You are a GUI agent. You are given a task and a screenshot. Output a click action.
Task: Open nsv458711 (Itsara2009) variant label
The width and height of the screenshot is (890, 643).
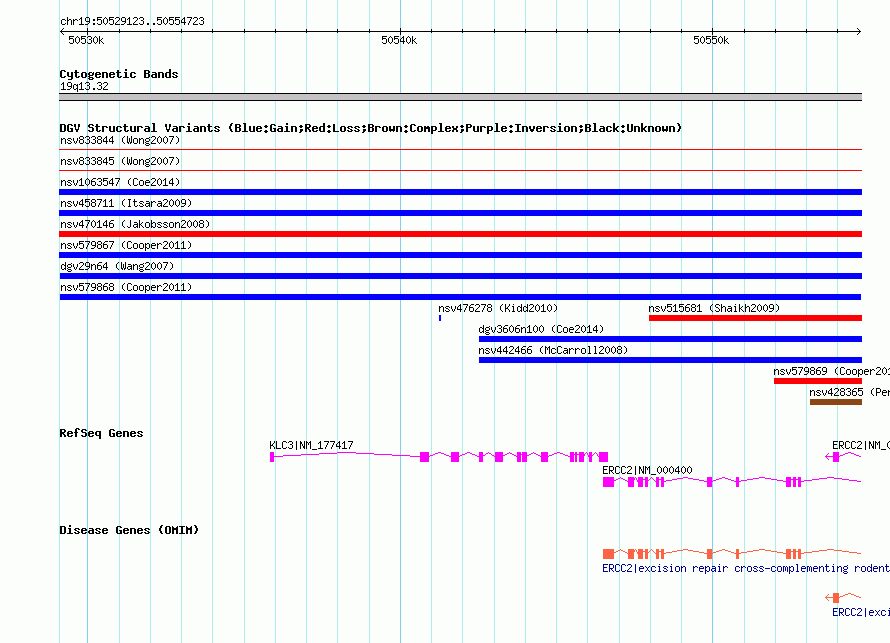(x=126, y=203)
